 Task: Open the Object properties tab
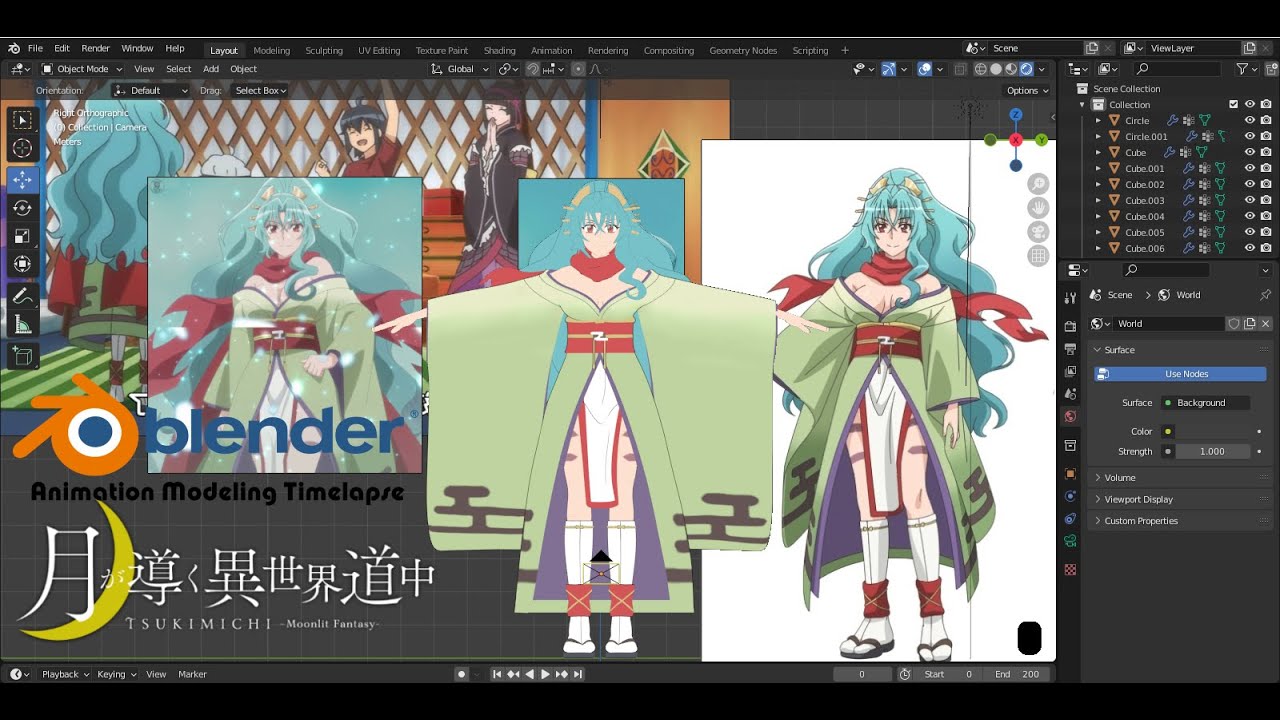click(1070, 473)
